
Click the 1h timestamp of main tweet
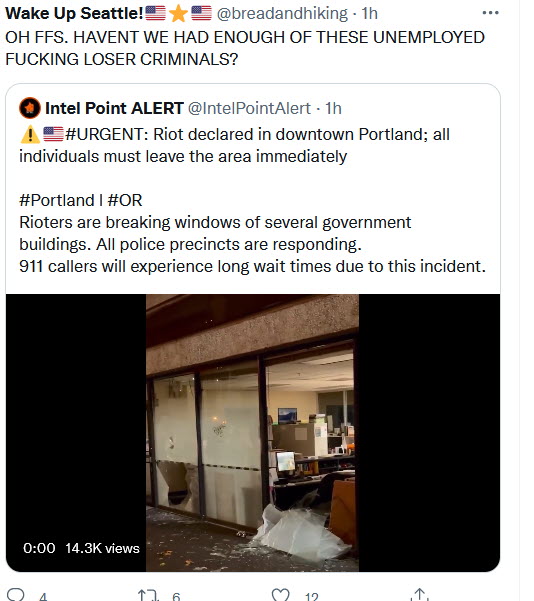click(x=370, y=13)
